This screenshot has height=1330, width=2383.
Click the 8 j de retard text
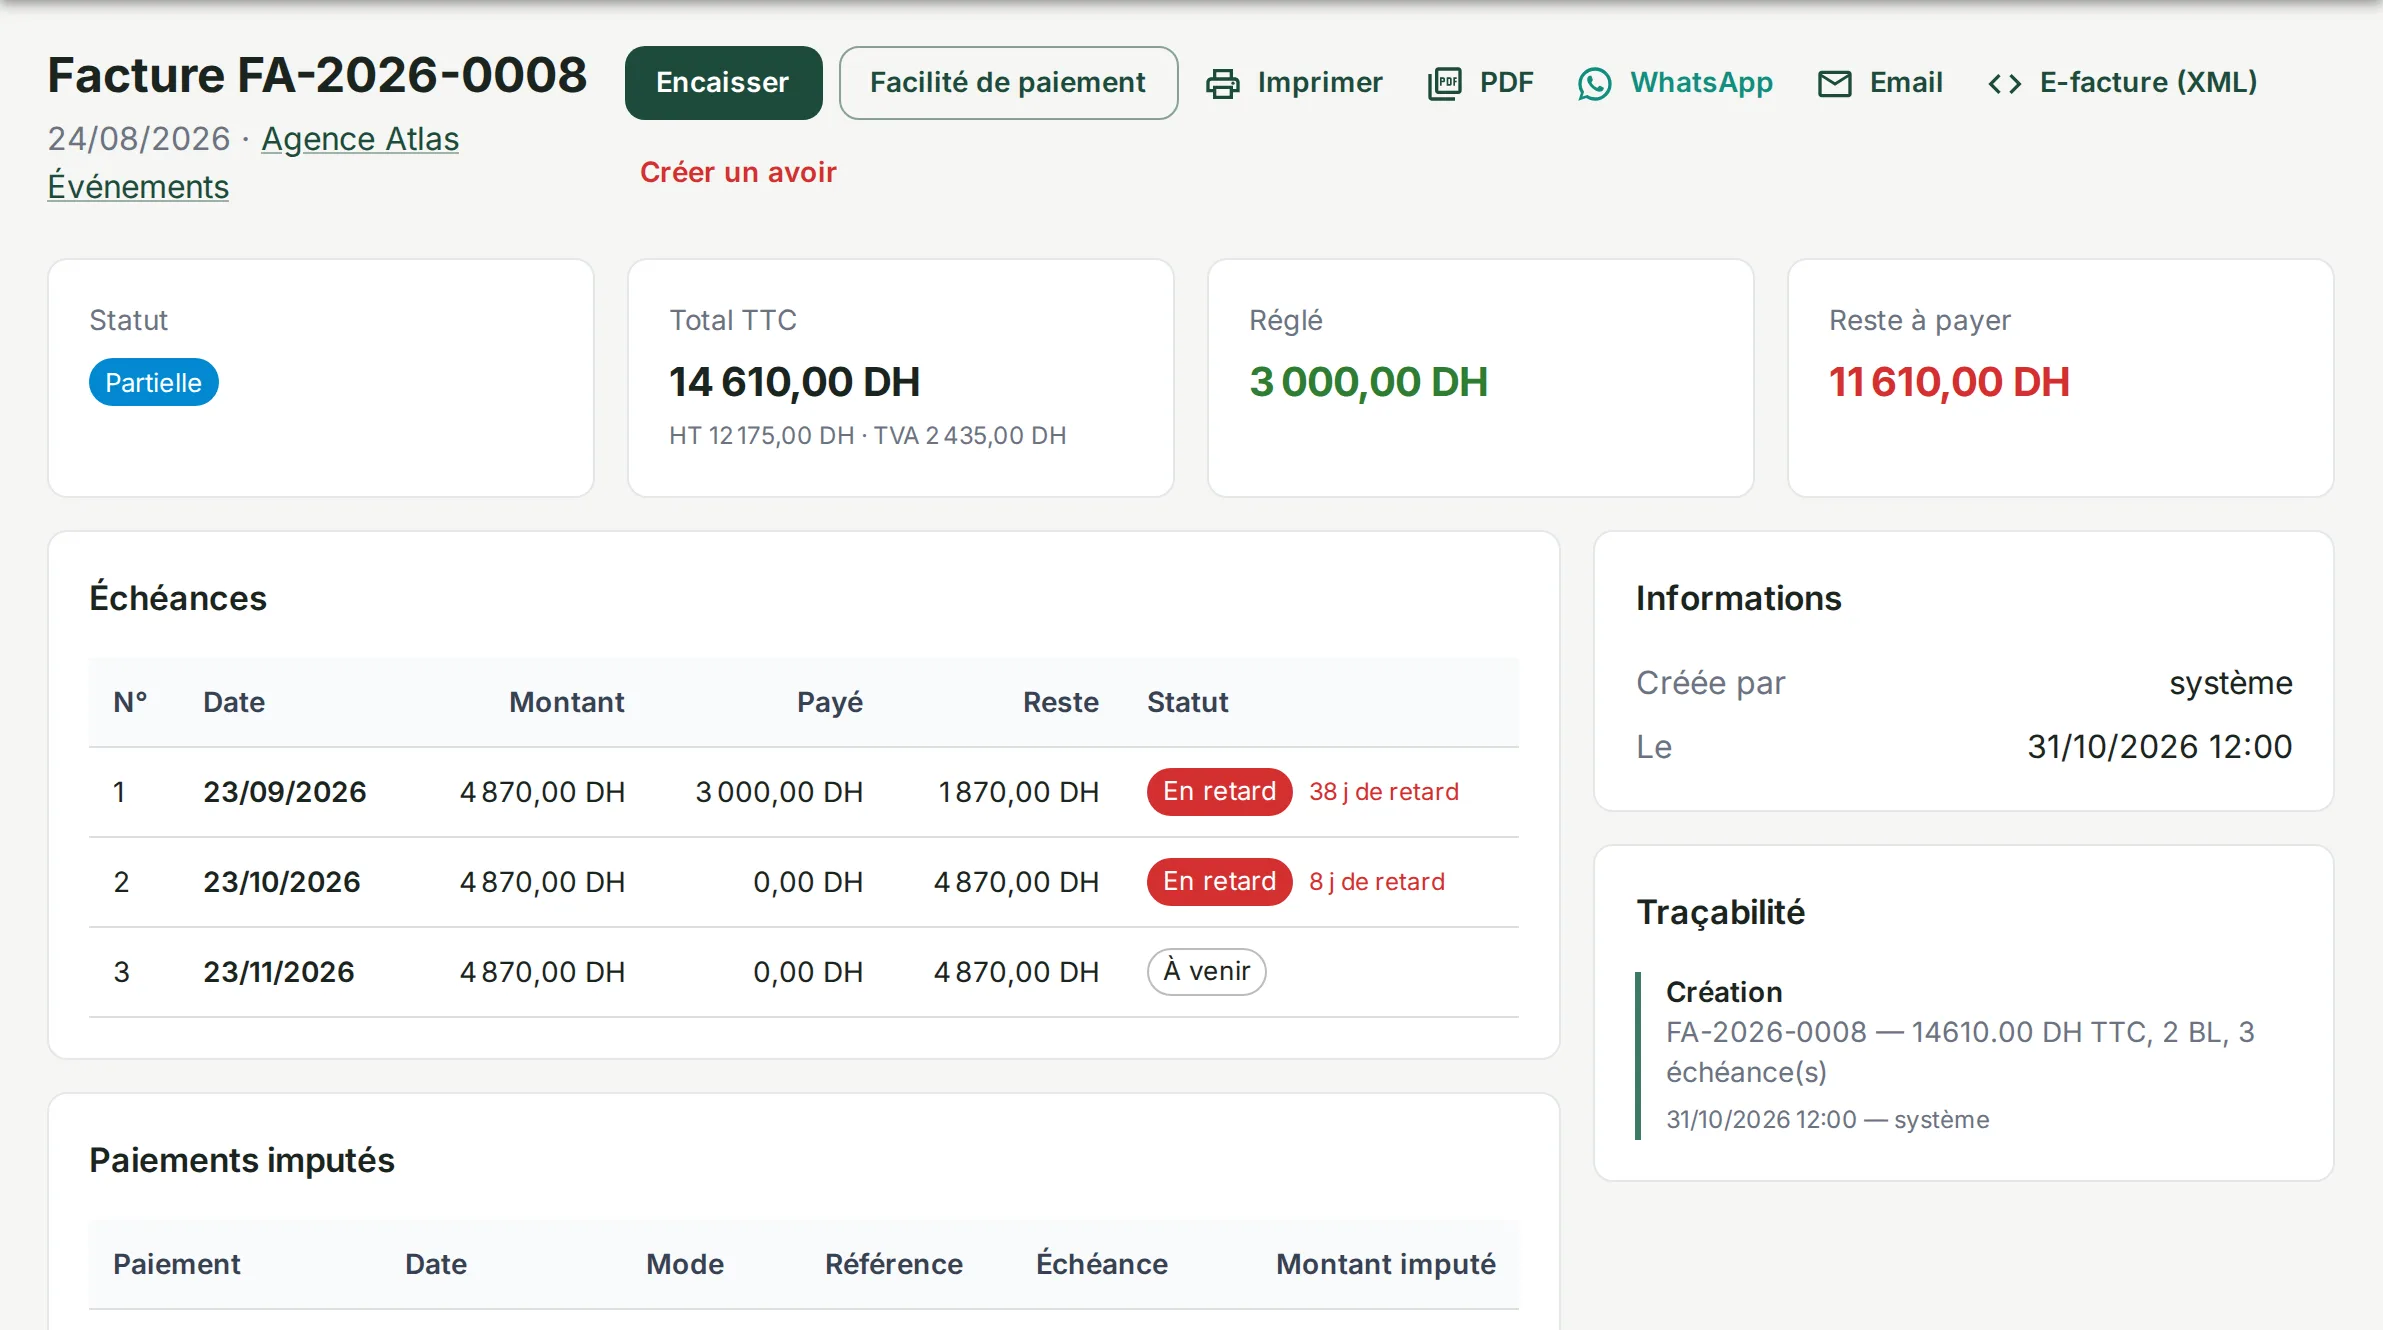[x=1377, y=882]
